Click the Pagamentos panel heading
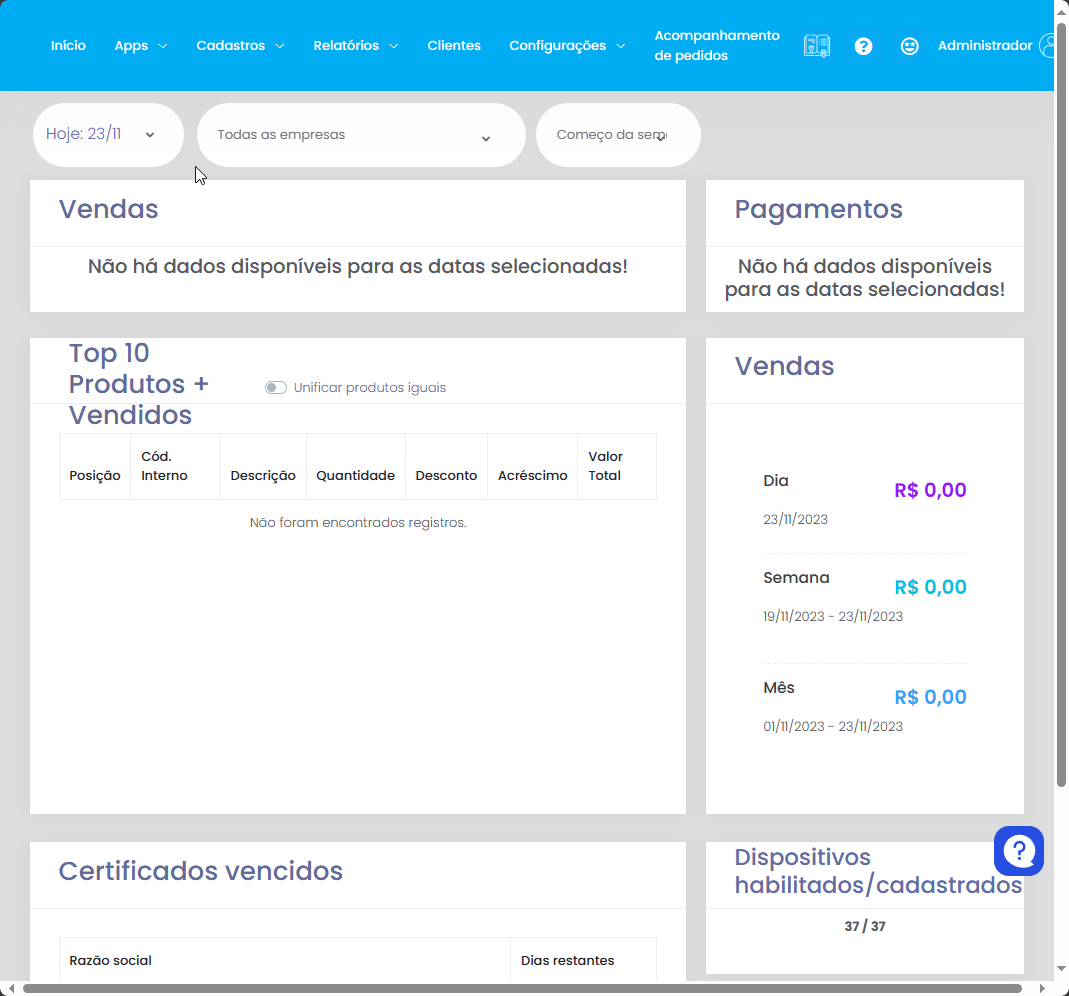The width and height of the screenshot is (1069, 996). (818, 209)
